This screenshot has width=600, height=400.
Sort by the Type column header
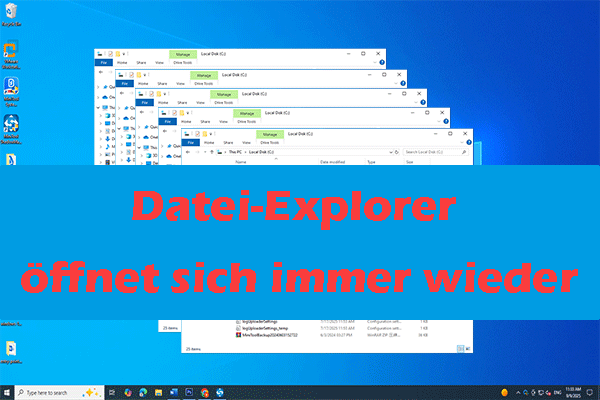pyautogui.click(x=371, y=162)
